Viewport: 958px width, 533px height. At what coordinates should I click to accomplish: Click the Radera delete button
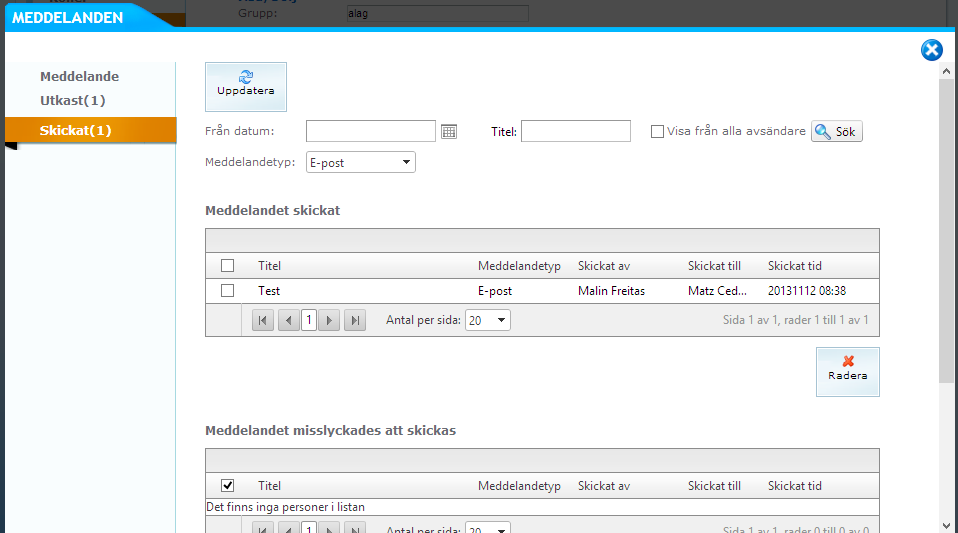tap(847, 372)
